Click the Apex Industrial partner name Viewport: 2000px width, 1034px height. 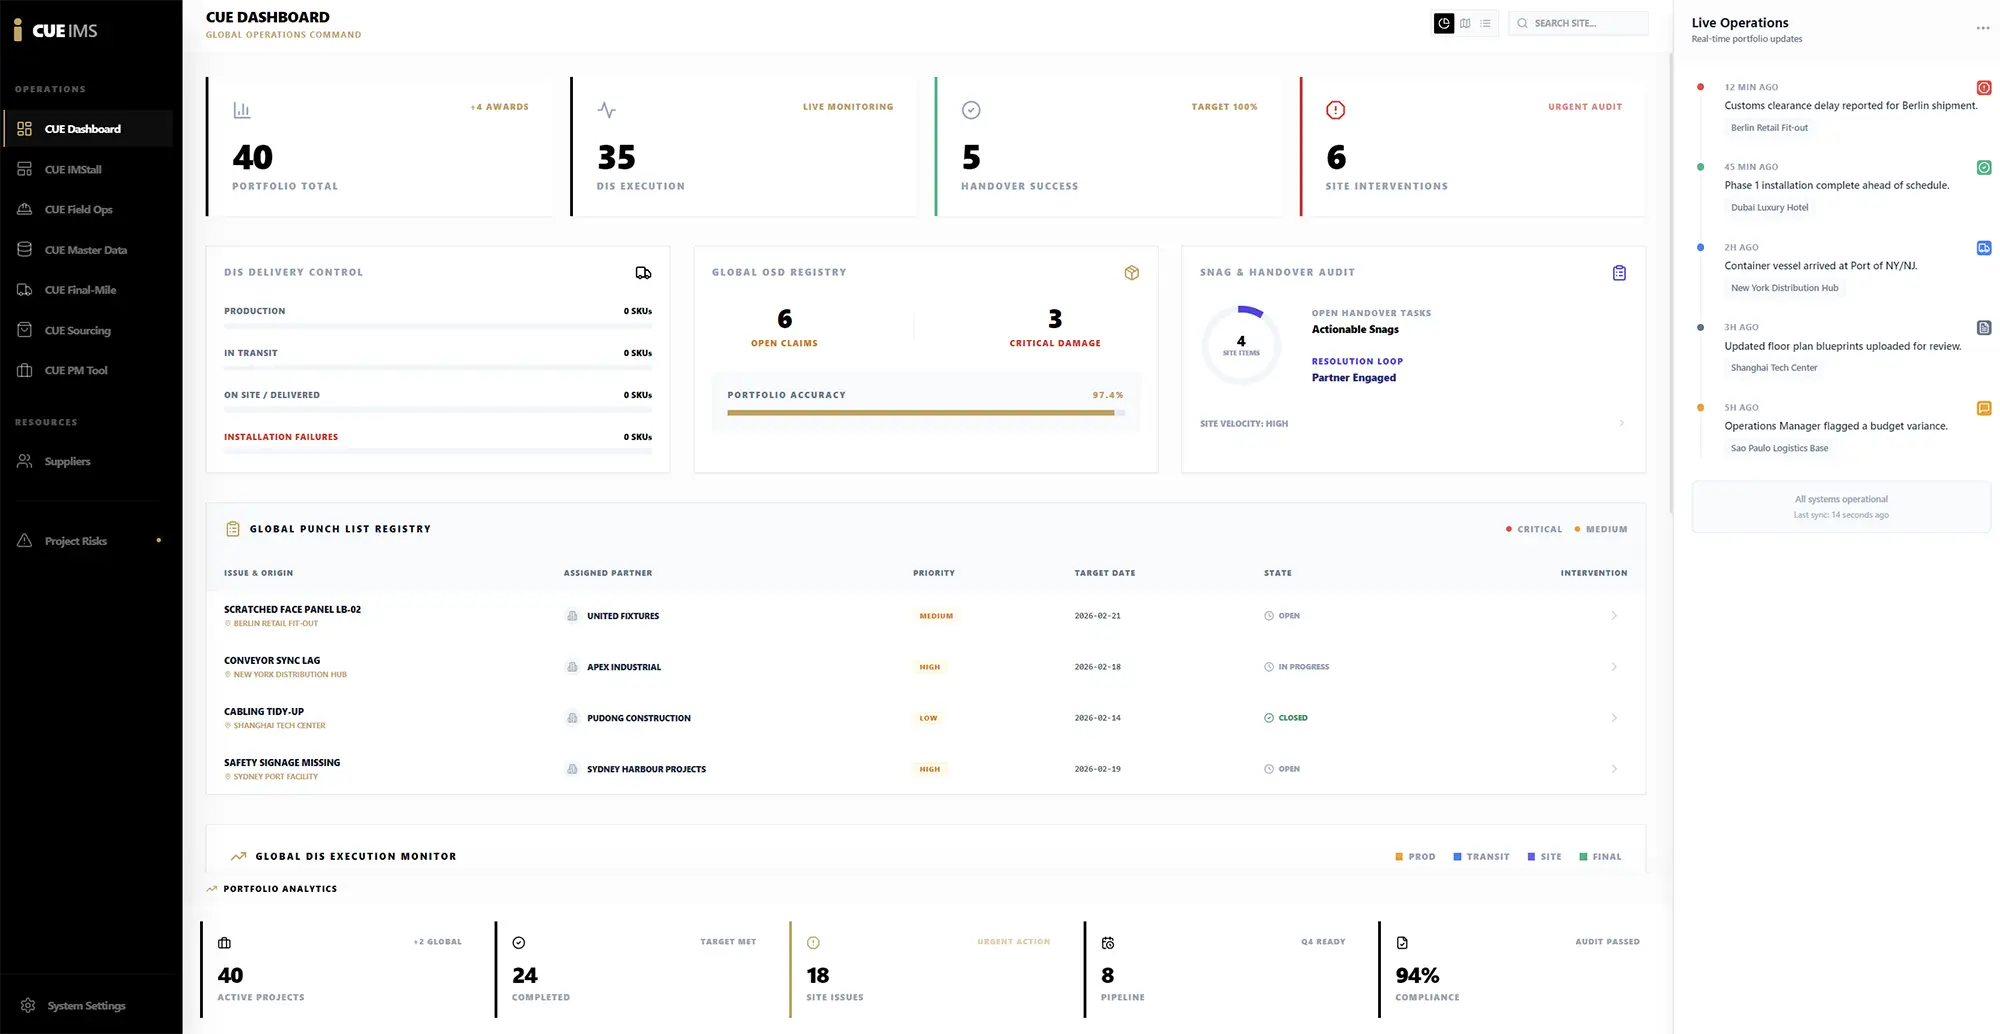pyautogui.click(x=623, y=667)
